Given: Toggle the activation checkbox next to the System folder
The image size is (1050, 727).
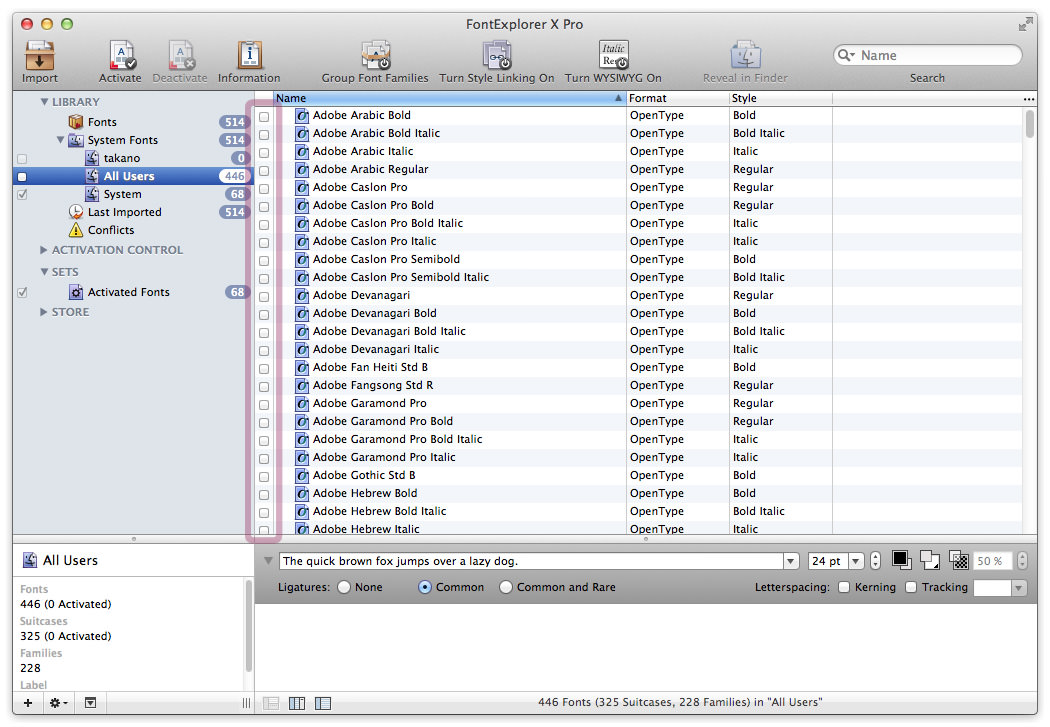Looking at the screenshot, I should pyautogui.click(x=22, y=195).
